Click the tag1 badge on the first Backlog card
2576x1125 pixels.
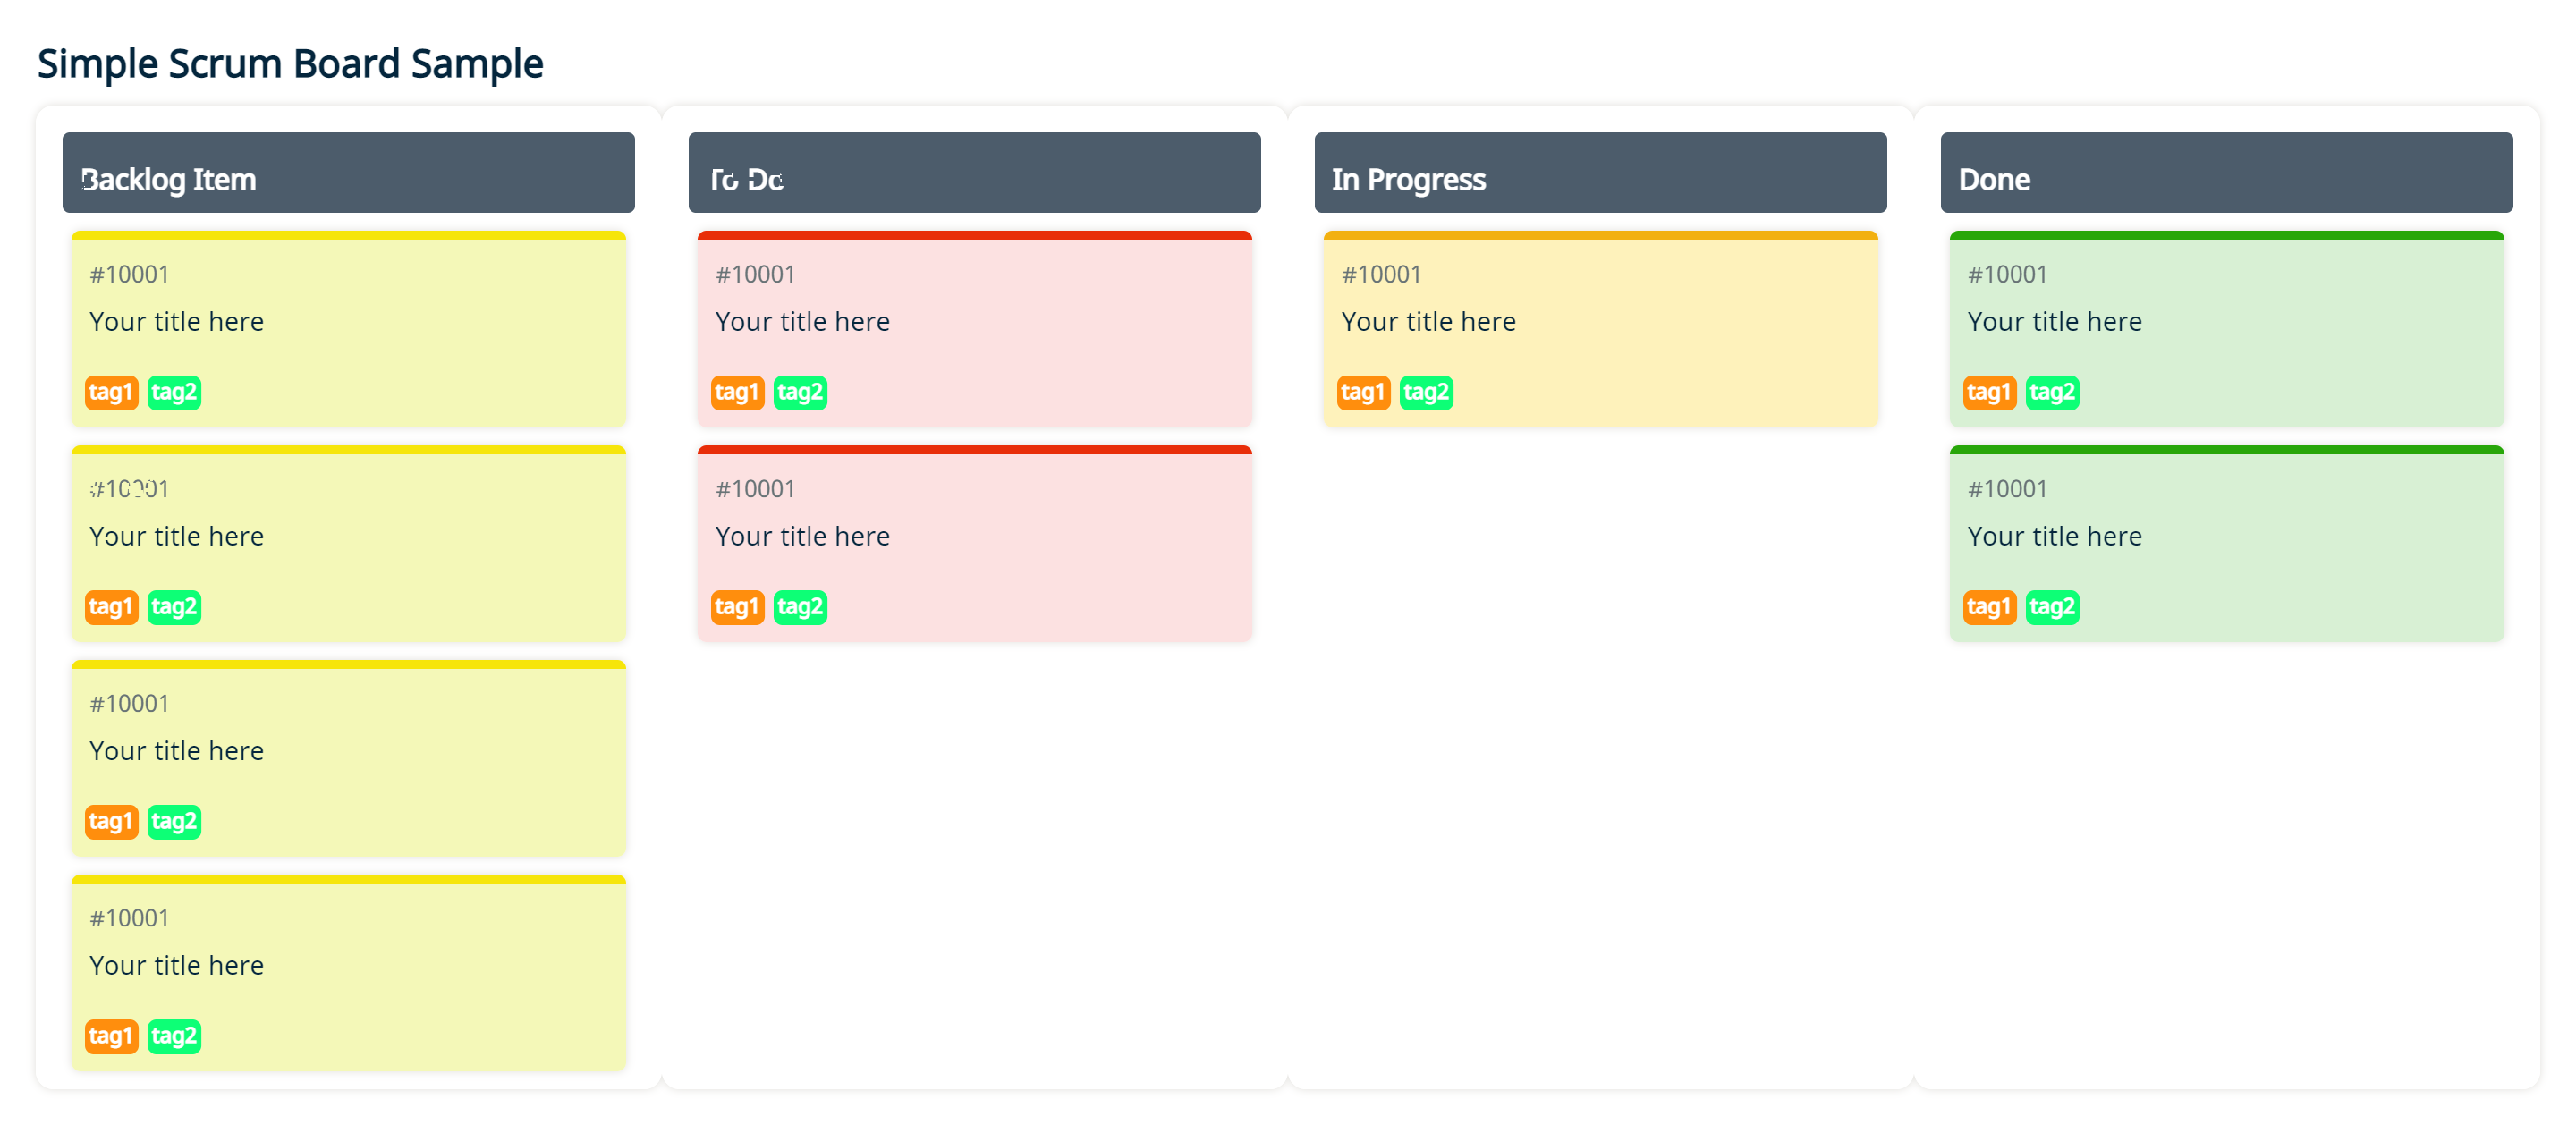click(x=111, y=392)
